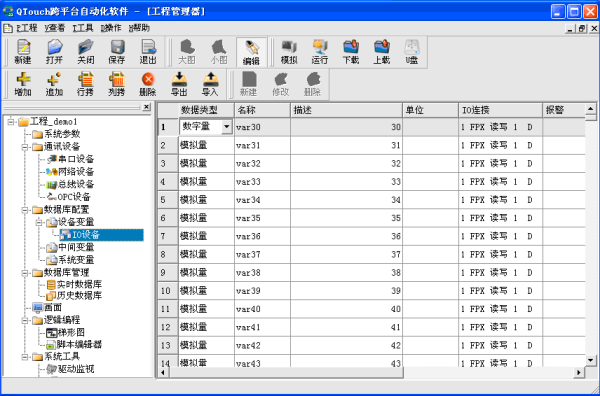Start 模拟 simulation from toolbar
Screen dimensions: 600x396
pos(289,52)
